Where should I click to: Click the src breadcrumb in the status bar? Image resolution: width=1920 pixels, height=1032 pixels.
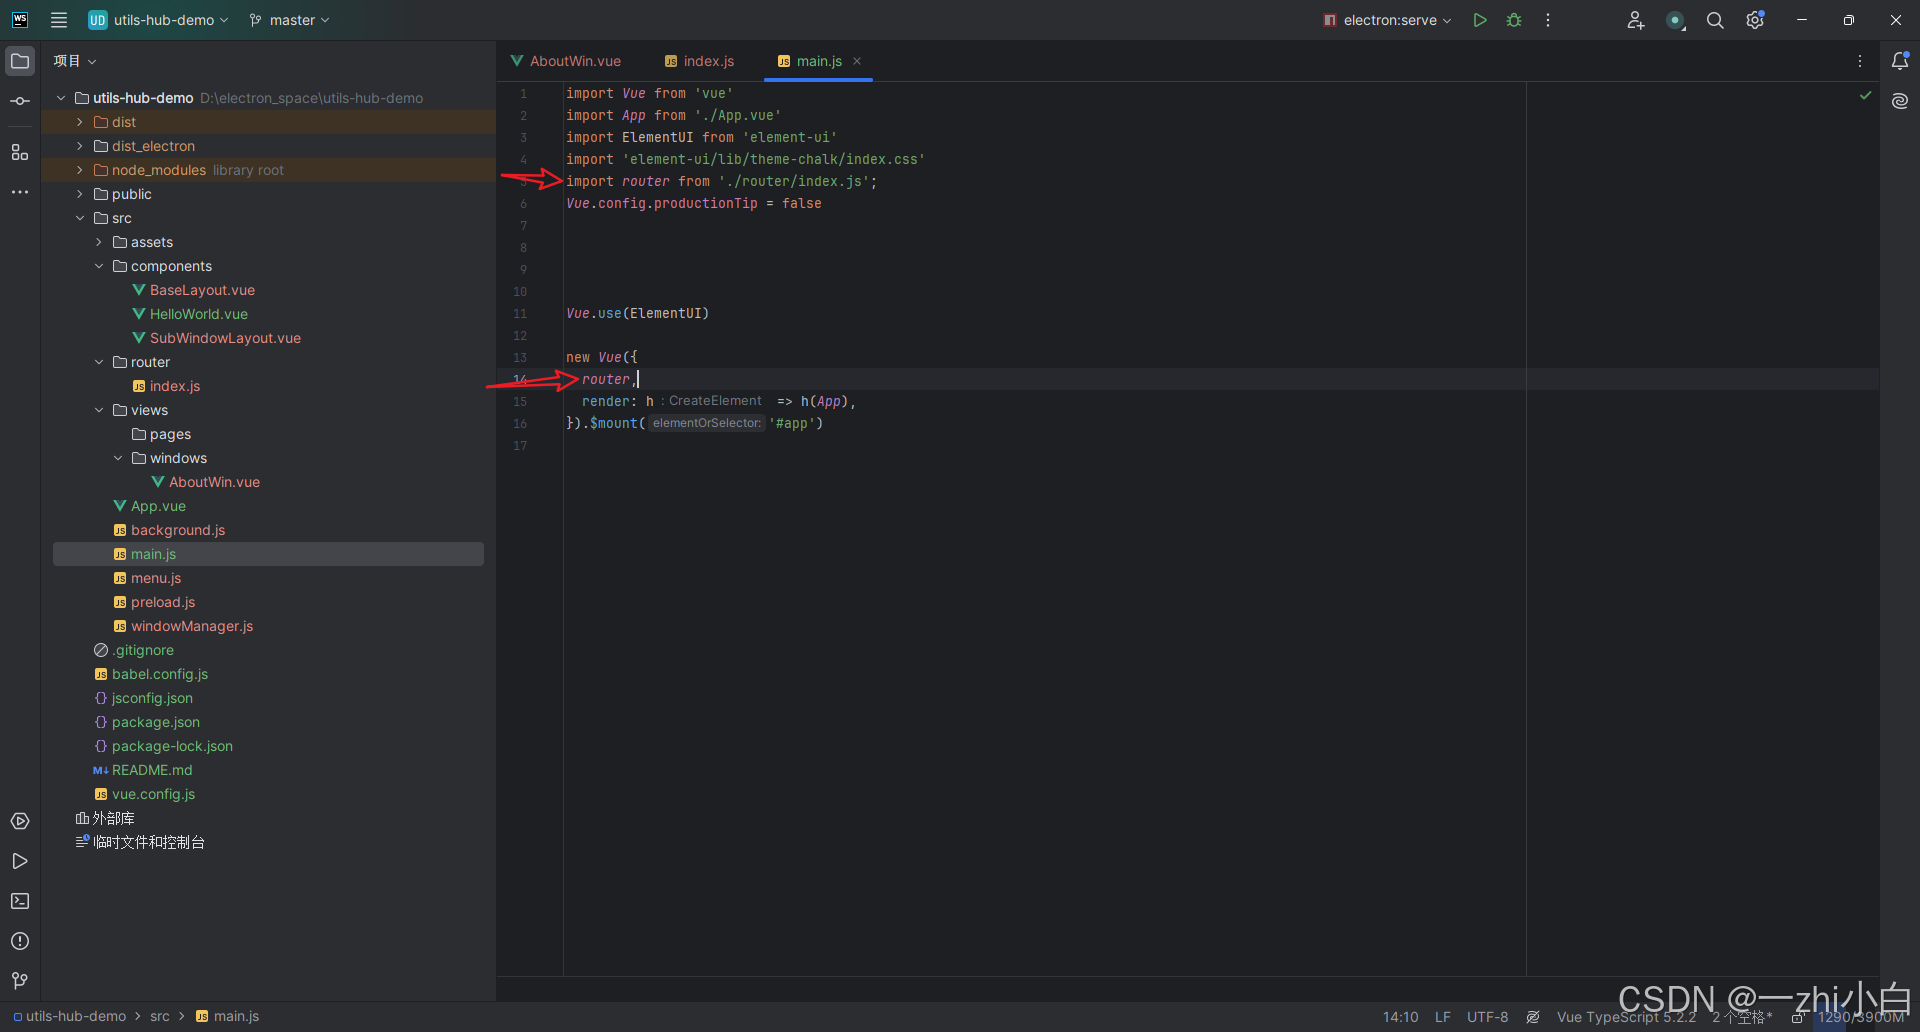pyautogui.click(x=160, y=1017)
